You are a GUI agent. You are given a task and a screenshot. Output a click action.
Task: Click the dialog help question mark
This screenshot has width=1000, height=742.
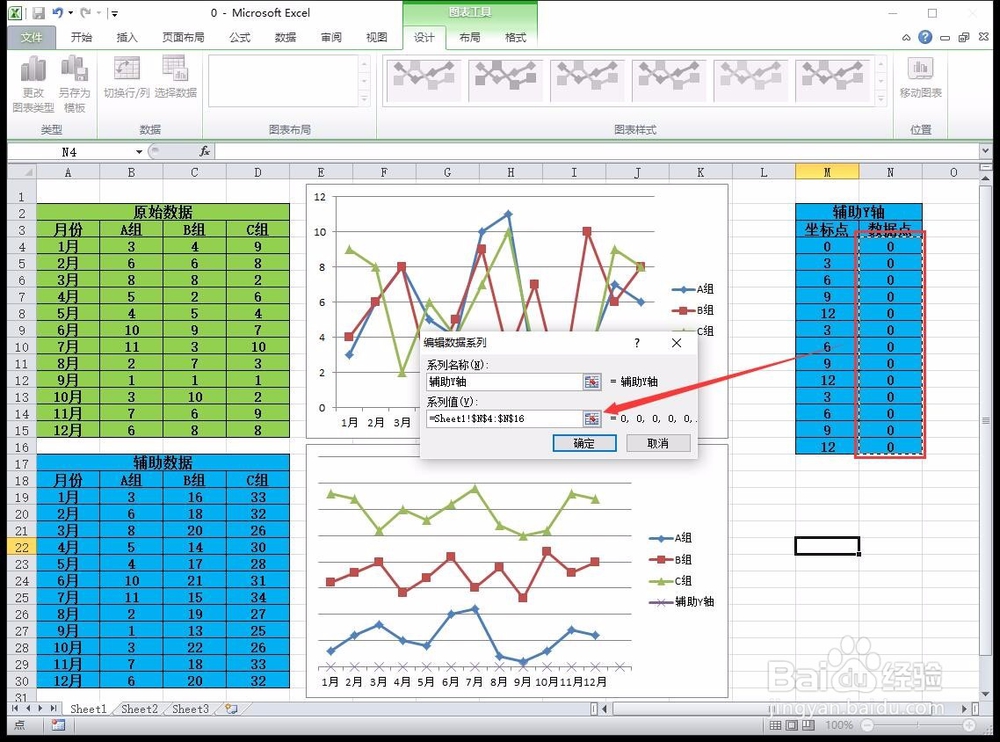coord(637,343)
